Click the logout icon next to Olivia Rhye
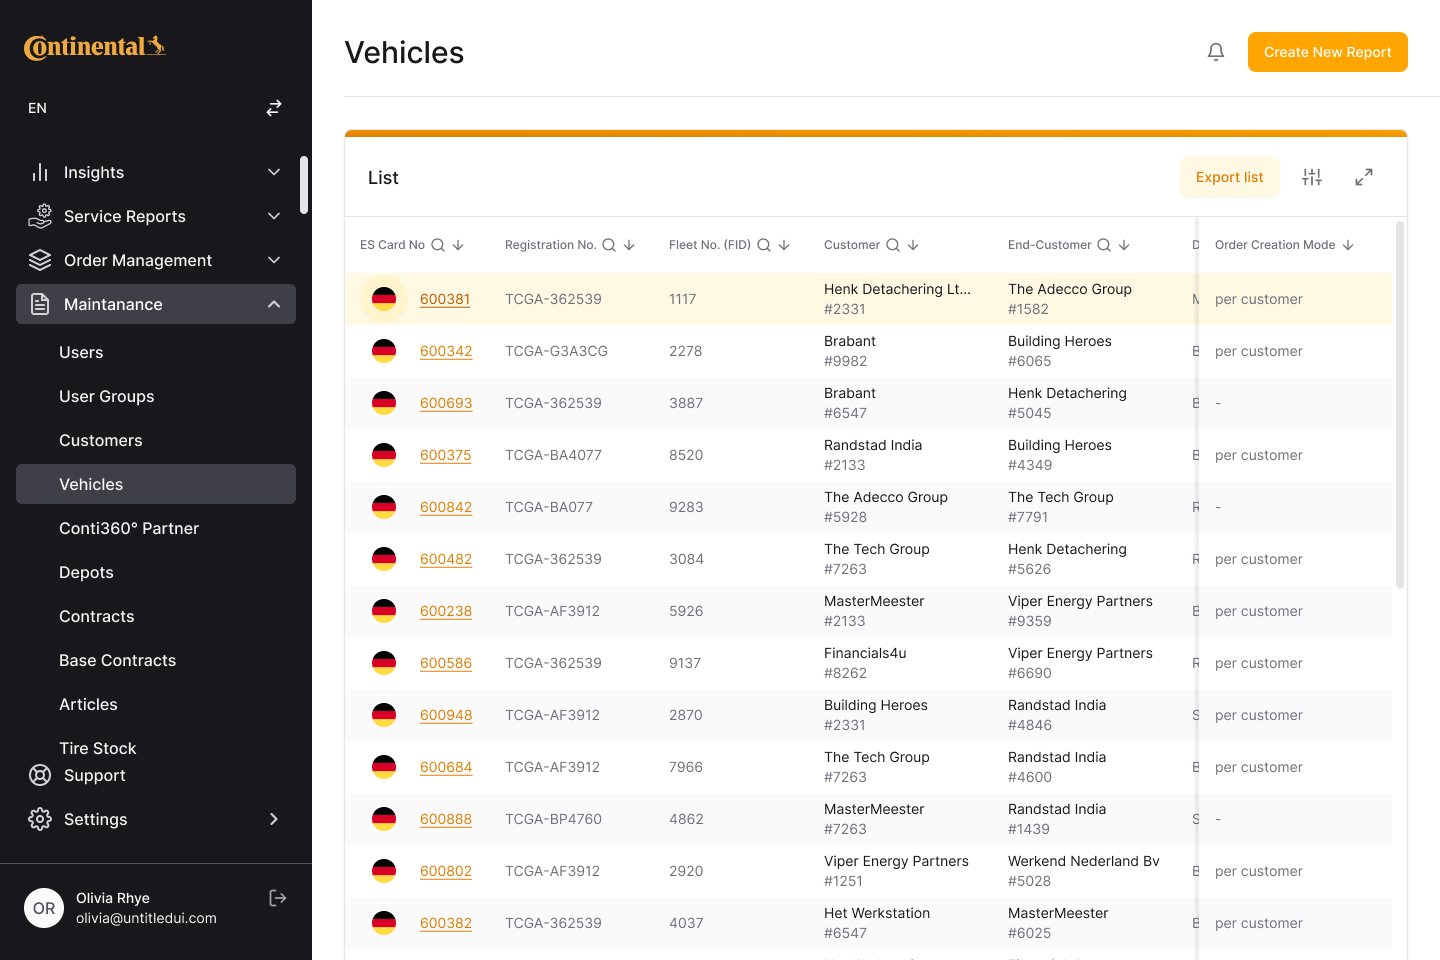 (278, 898)
